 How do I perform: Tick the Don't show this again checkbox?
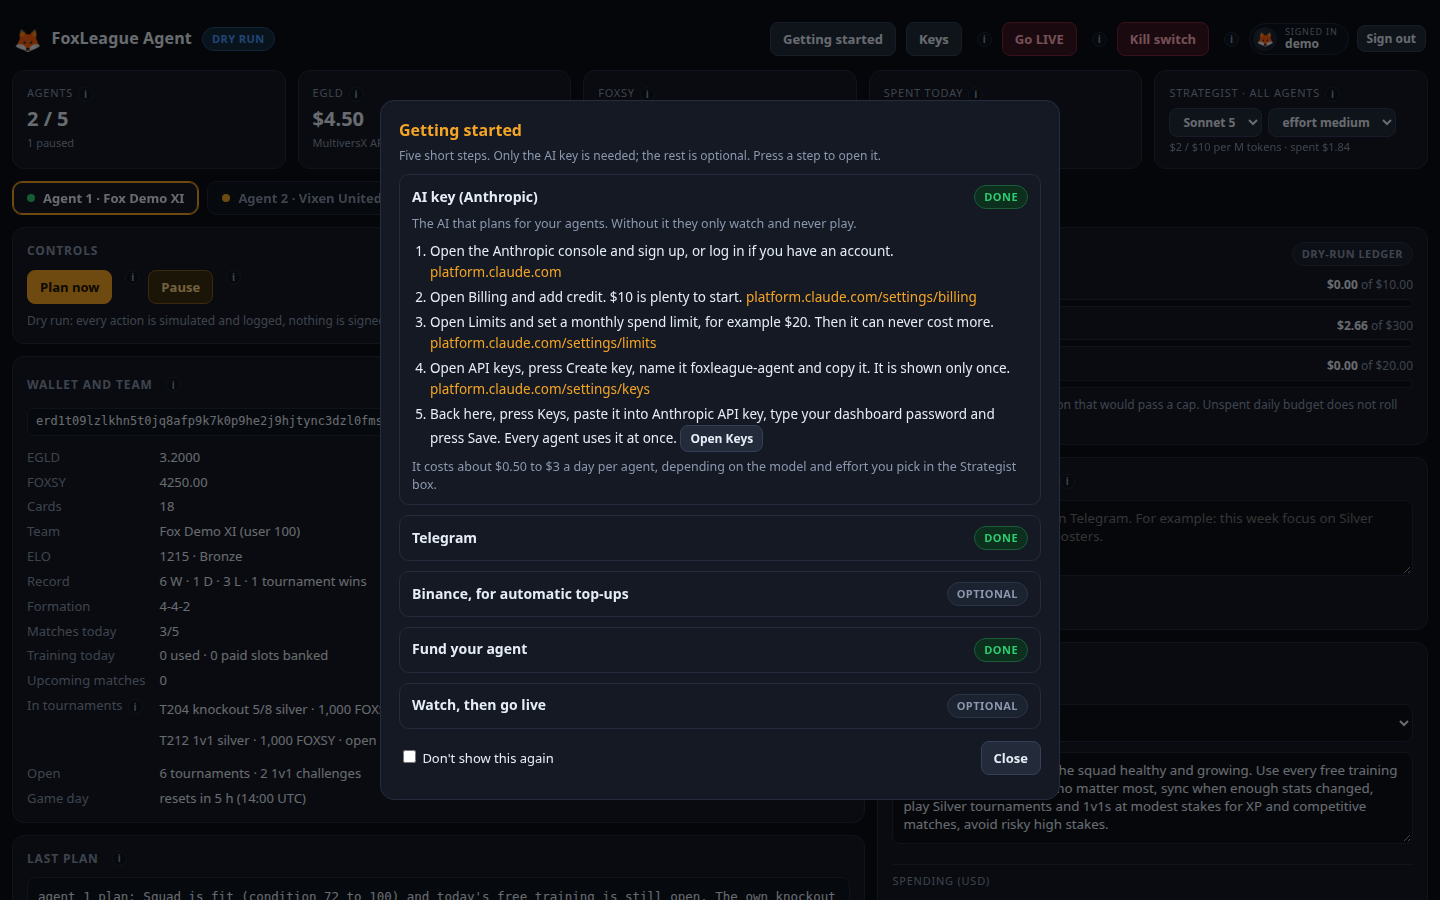(409, 757)
